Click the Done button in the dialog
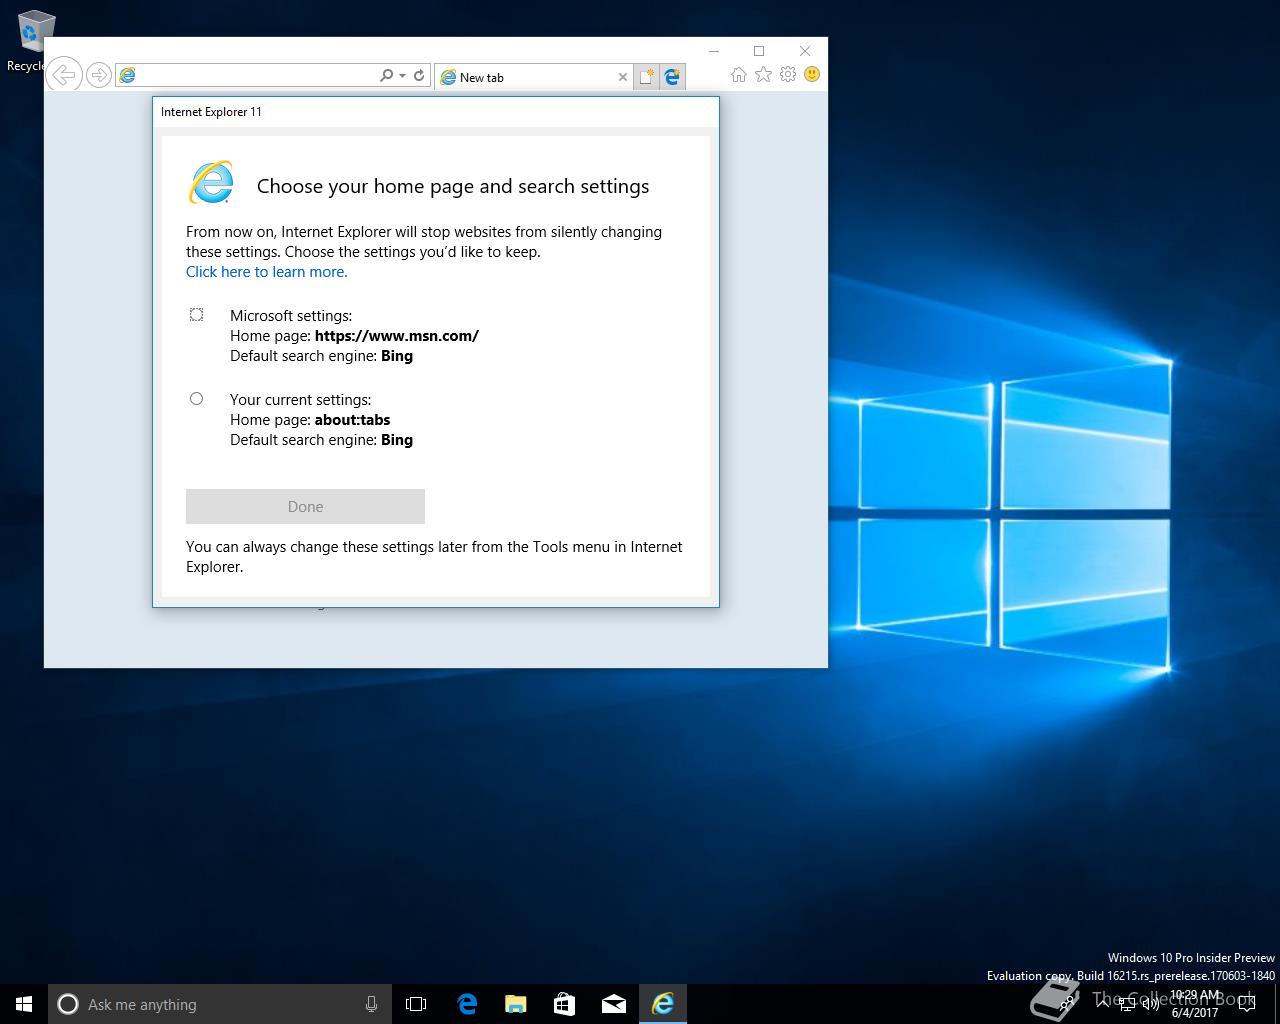The height and width of the screenshot is (1024, 1280). coord(305,506)
